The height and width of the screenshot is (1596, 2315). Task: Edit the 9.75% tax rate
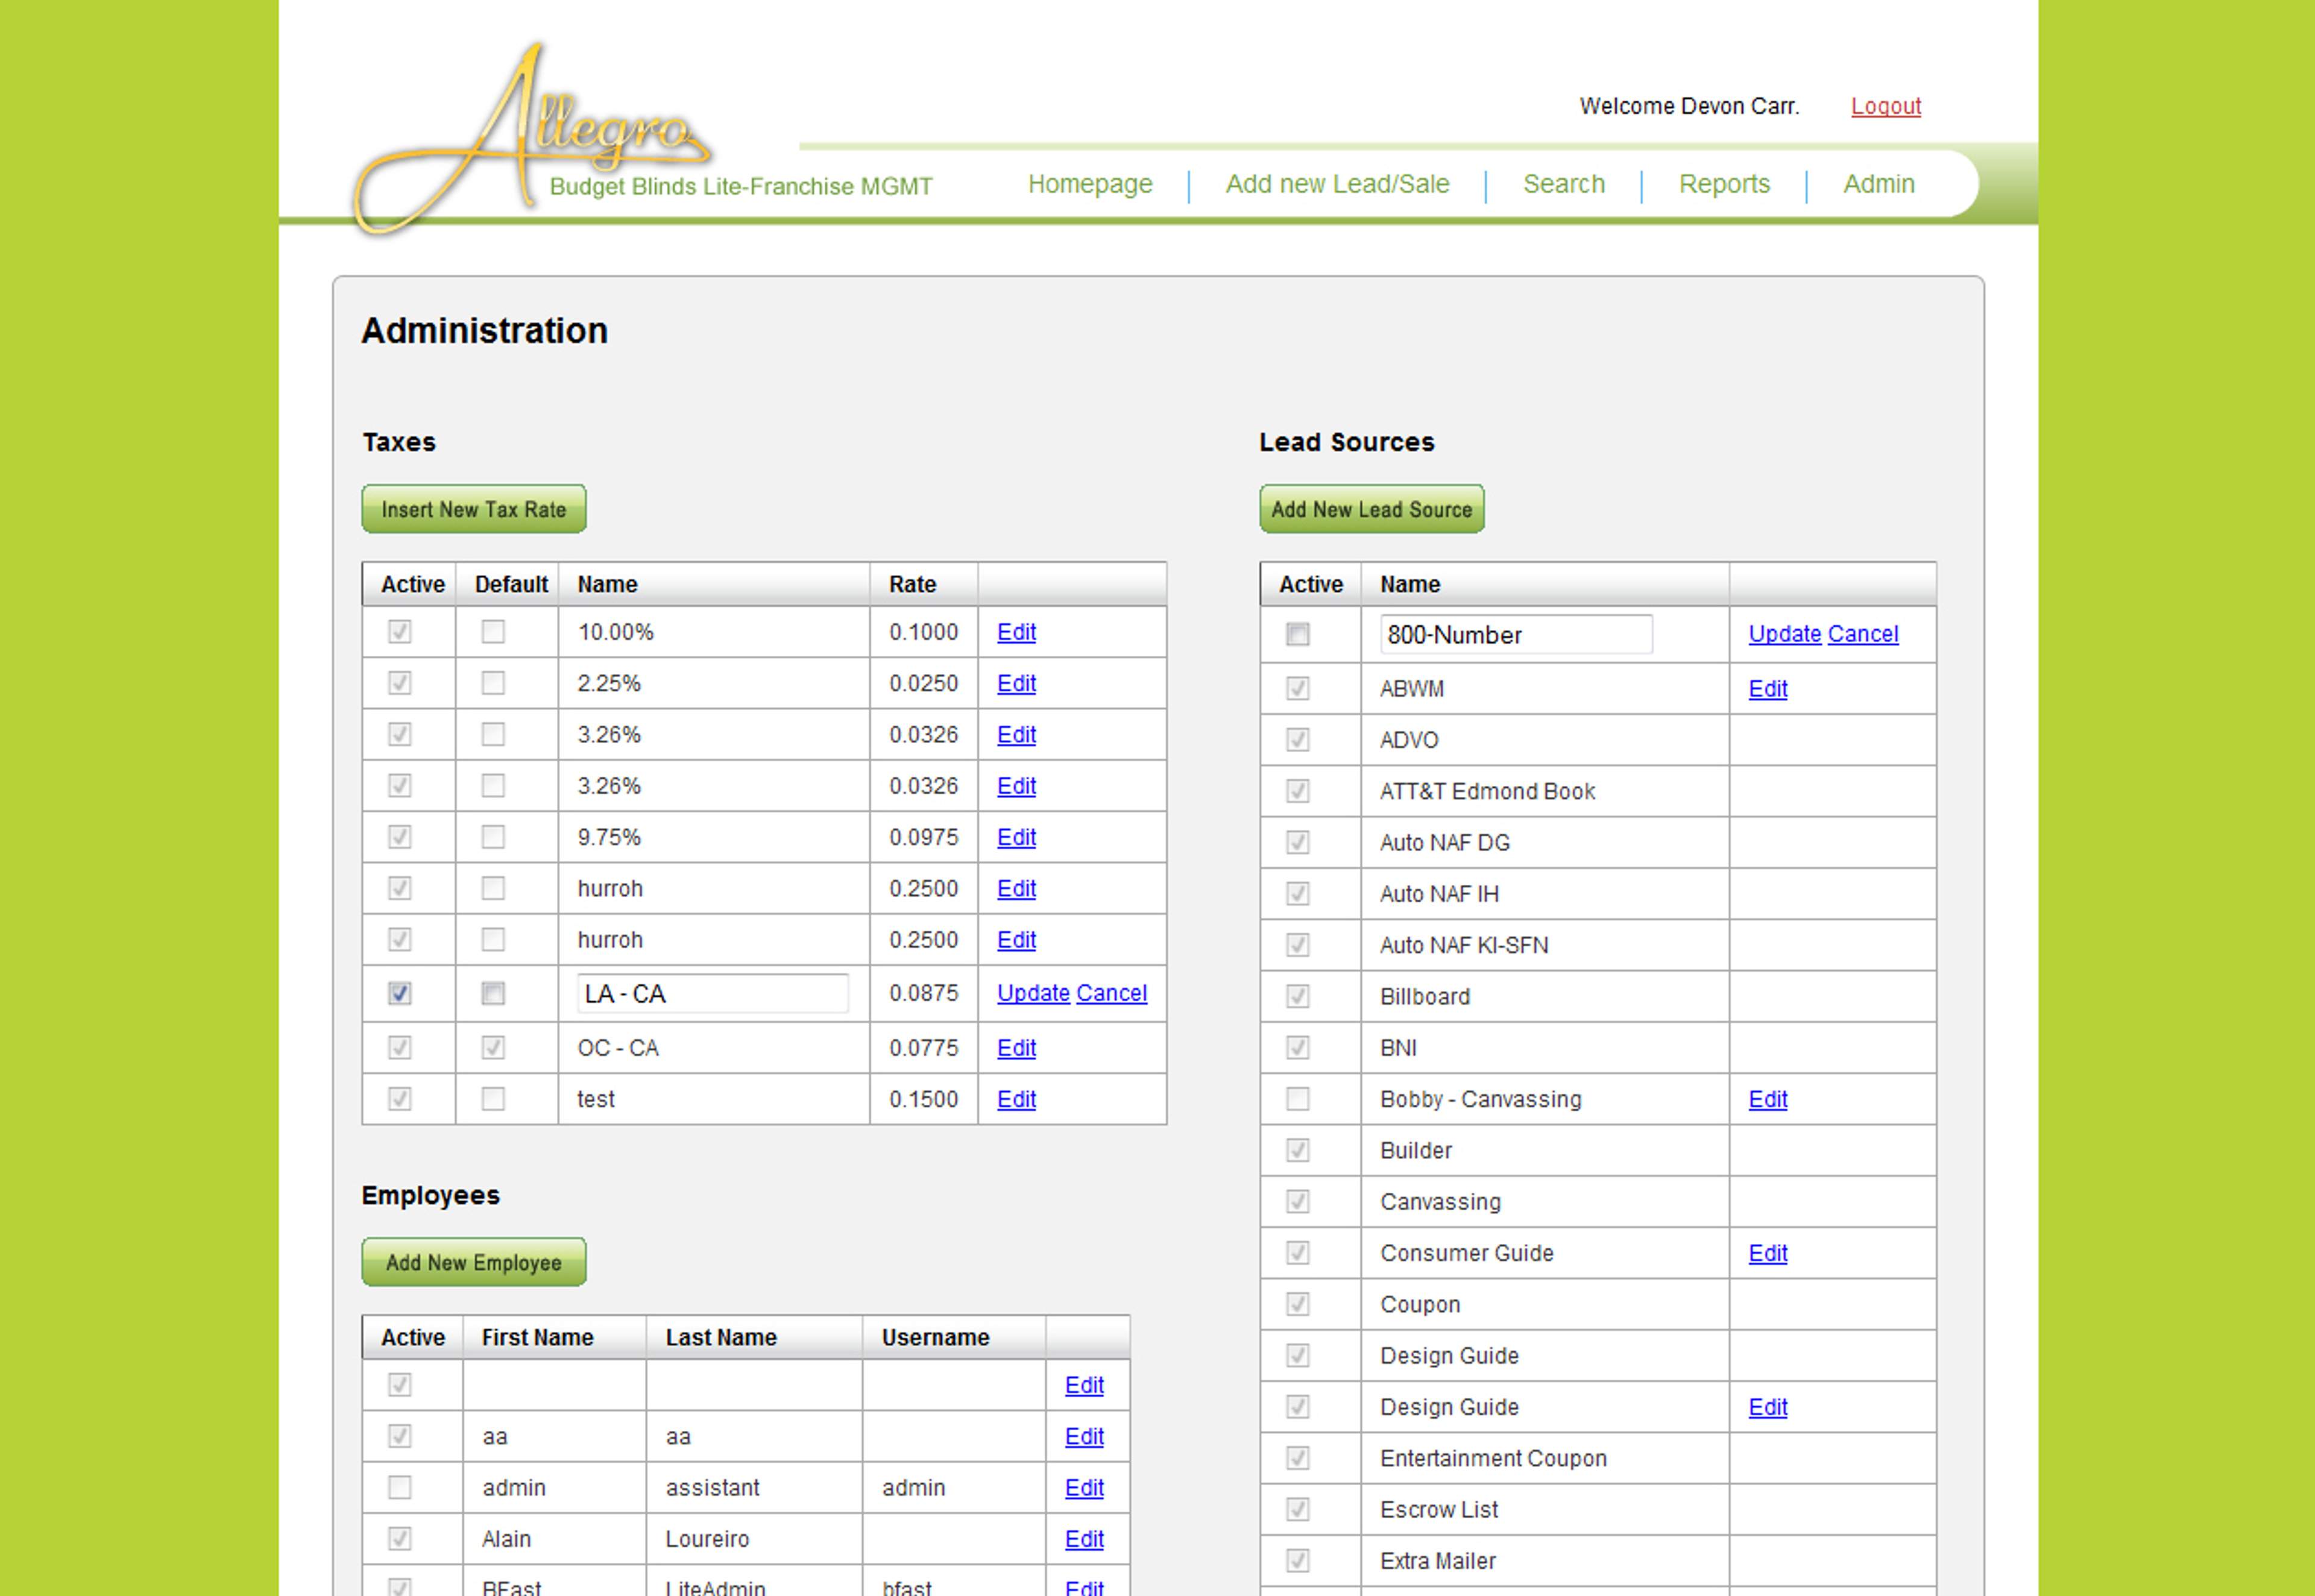(1016, 837)
